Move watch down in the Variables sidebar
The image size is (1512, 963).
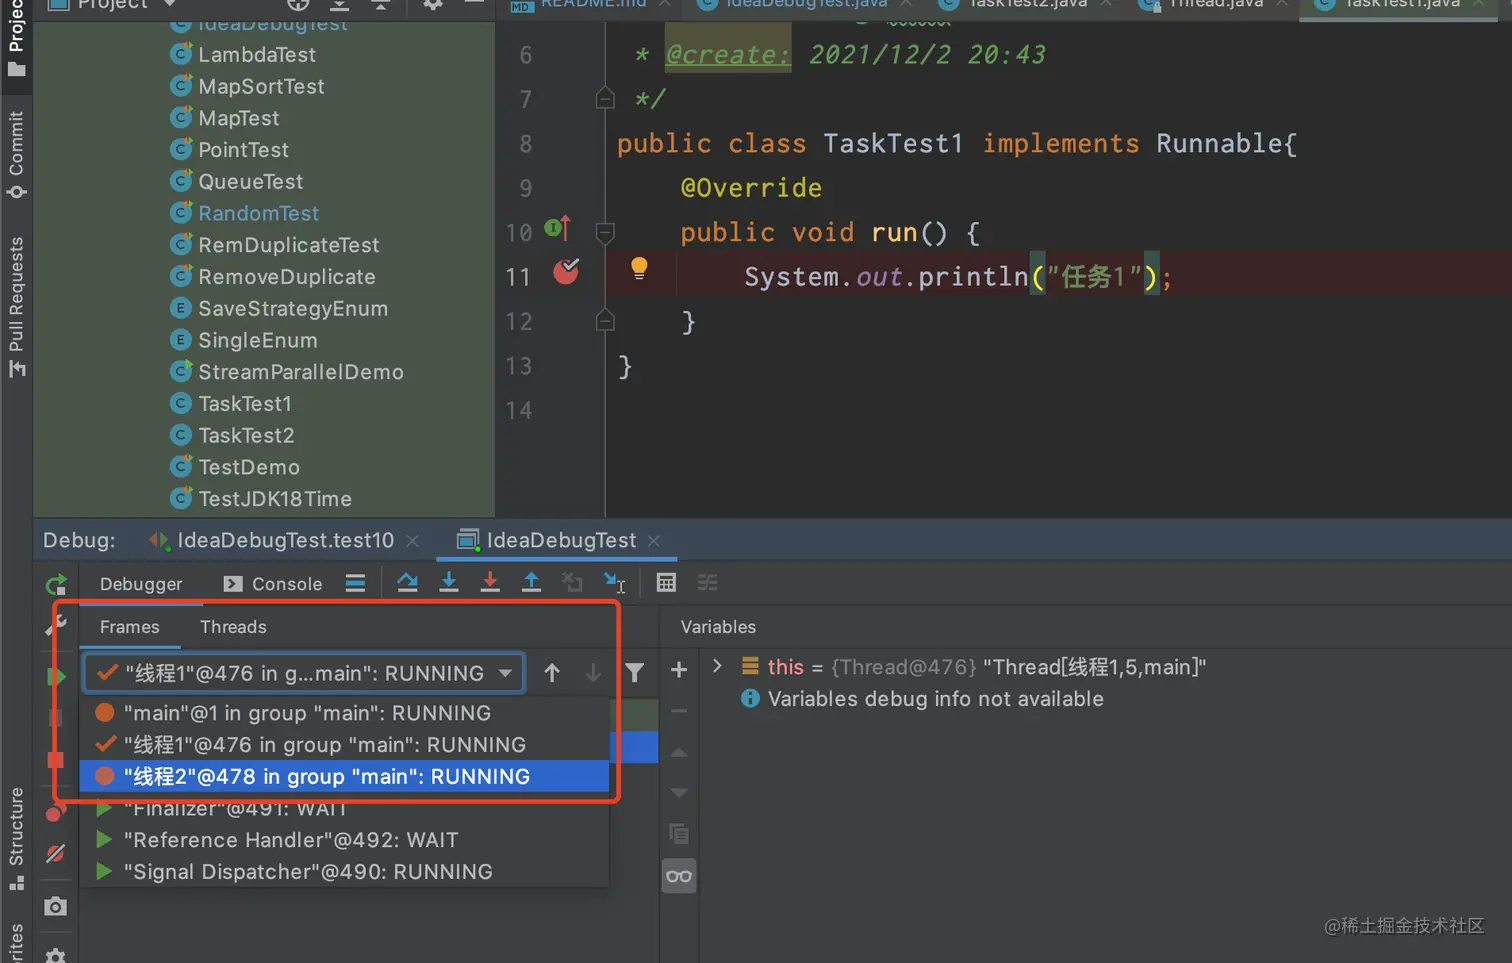coord(679,793)
